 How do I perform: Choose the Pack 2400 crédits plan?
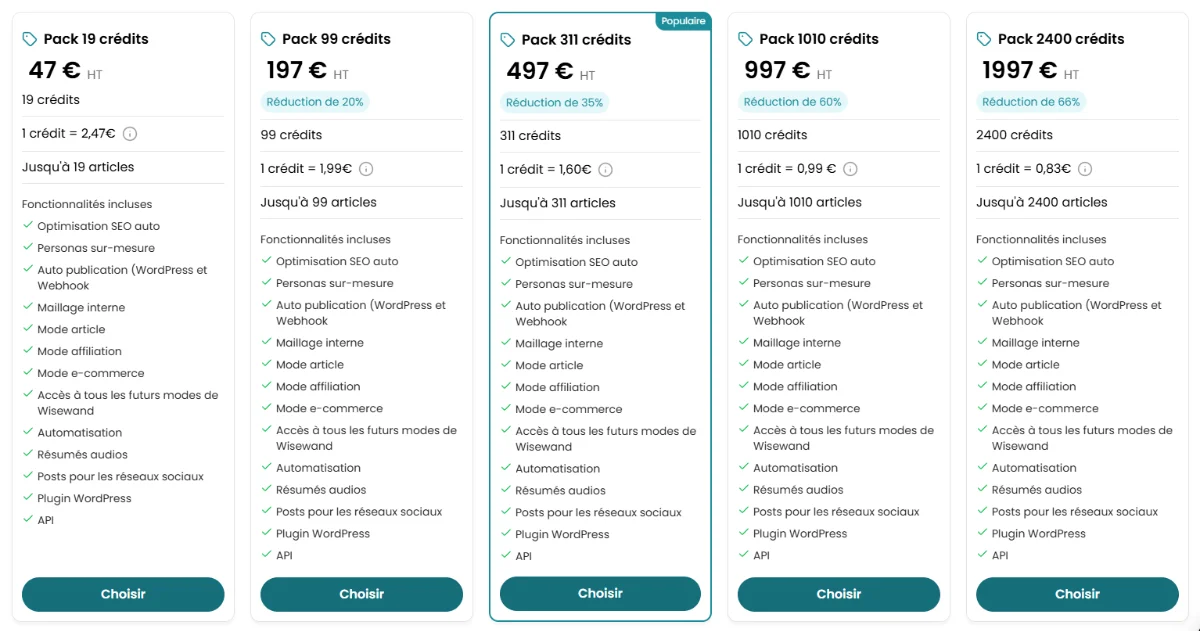tap(1077, 594)
